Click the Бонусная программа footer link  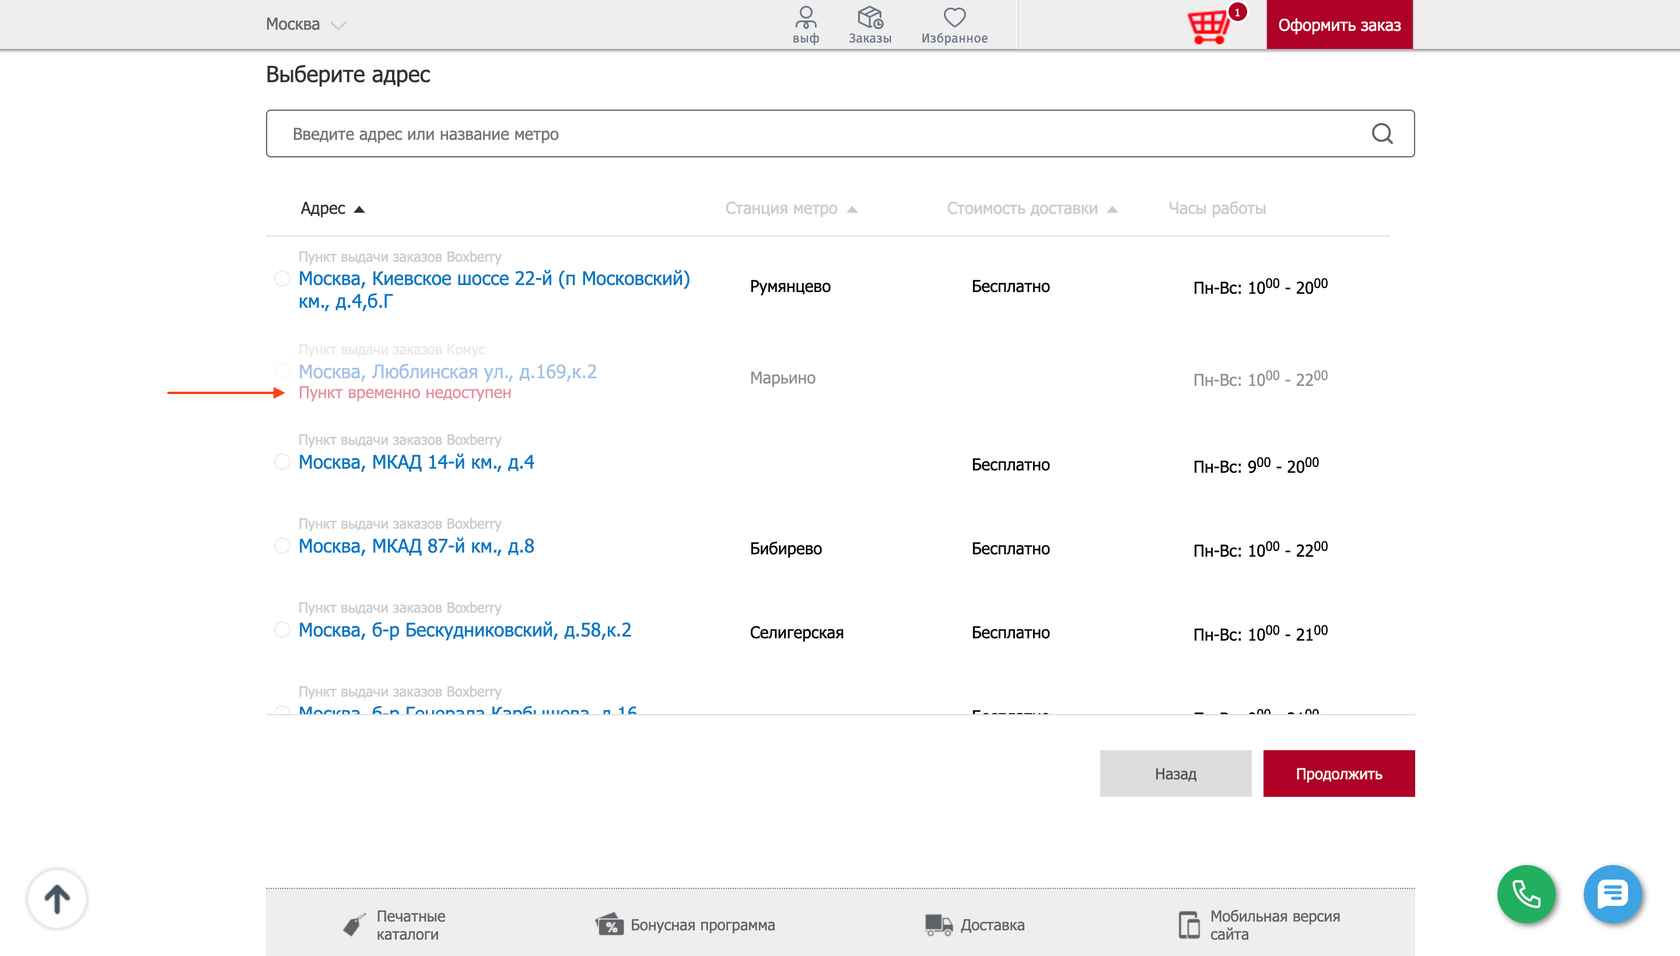pyautogui.click(x=703, y=925)
